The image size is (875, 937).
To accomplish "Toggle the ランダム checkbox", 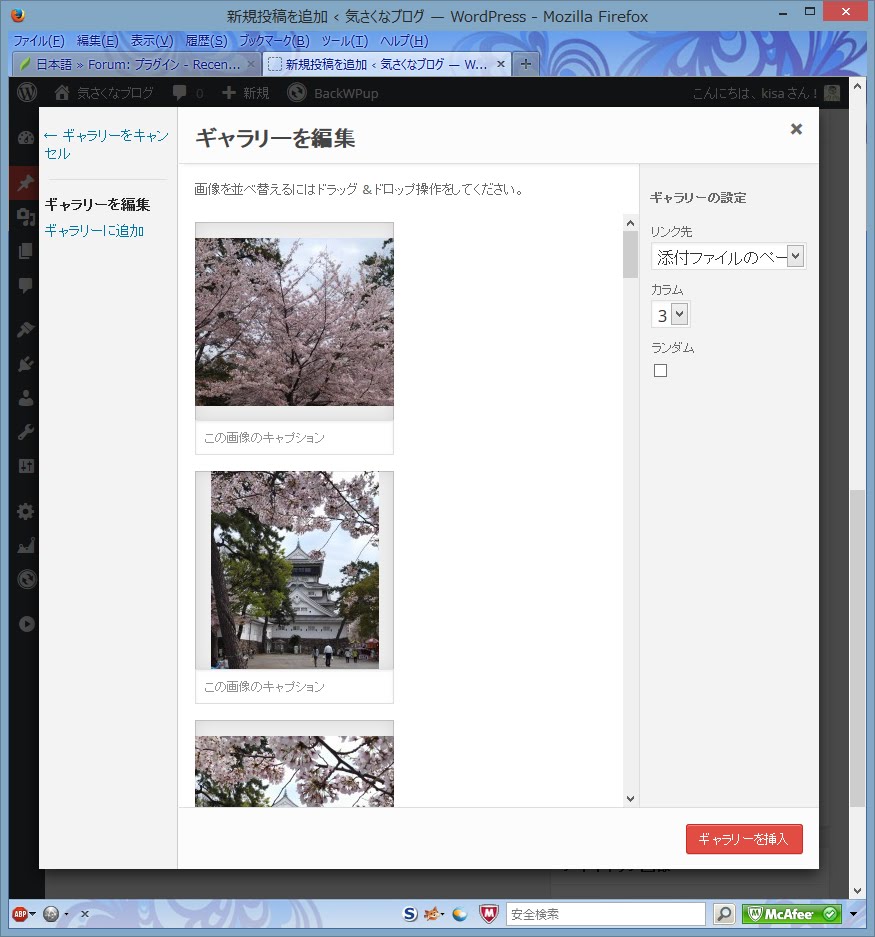I will (x=660, y=370).
